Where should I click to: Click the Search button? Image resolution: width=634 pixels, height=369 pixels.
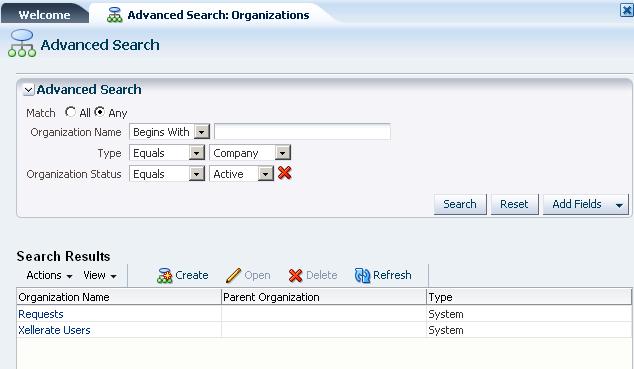(460, 204)
